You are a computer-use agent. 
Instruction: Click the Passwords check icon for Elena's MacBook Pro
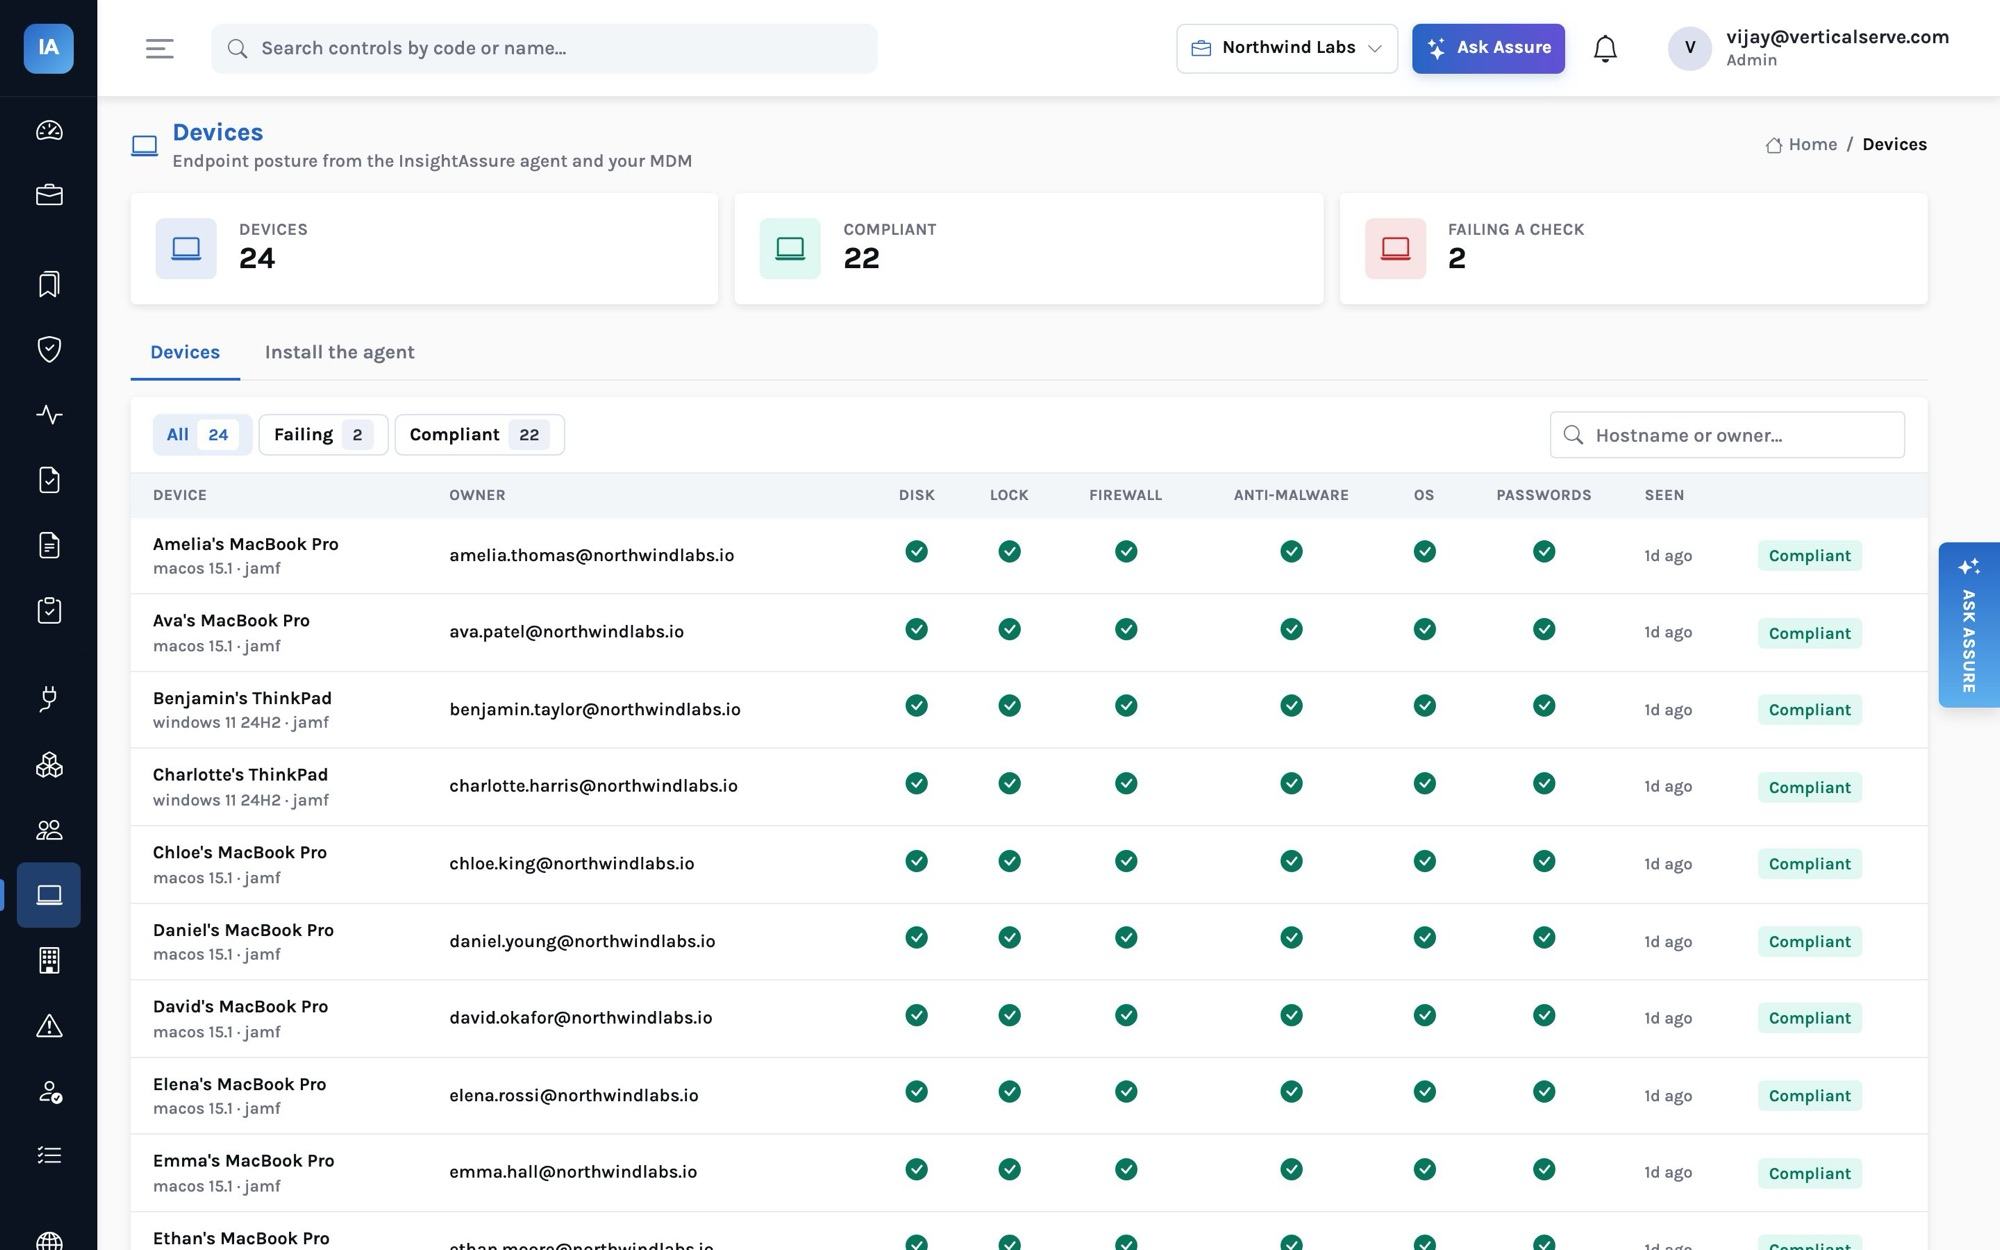tap(1544, 1092)
